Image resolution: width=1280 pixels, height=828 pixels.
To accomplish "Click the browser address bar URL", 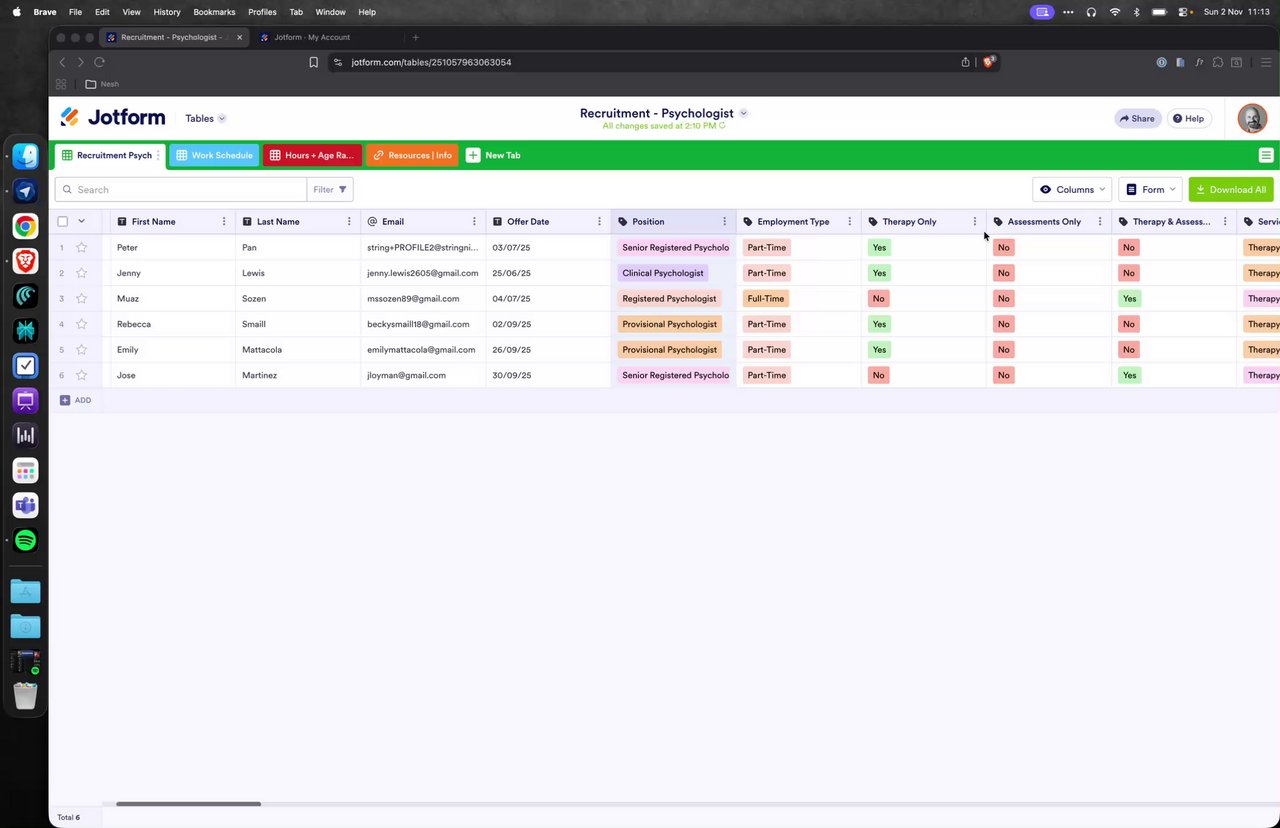I will coord(431,62).
